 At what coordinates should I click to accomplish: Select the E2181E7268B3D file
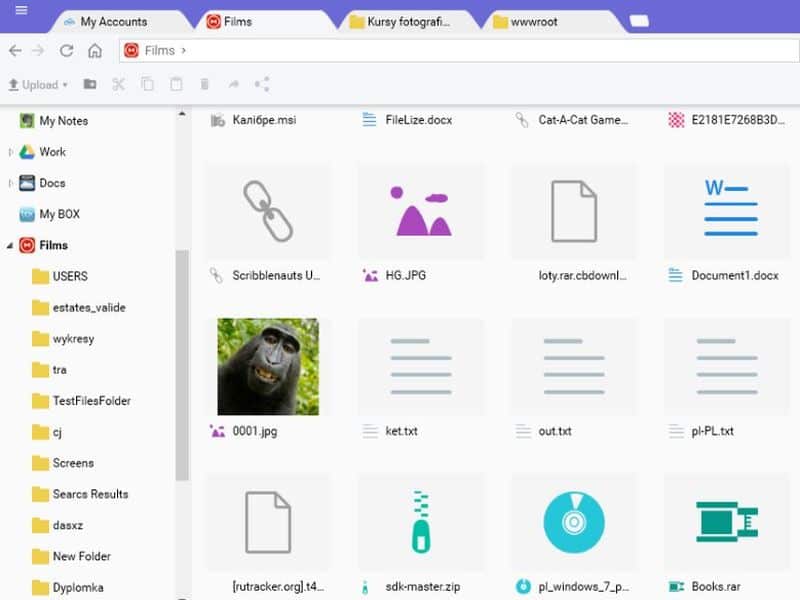pos(727,120)
